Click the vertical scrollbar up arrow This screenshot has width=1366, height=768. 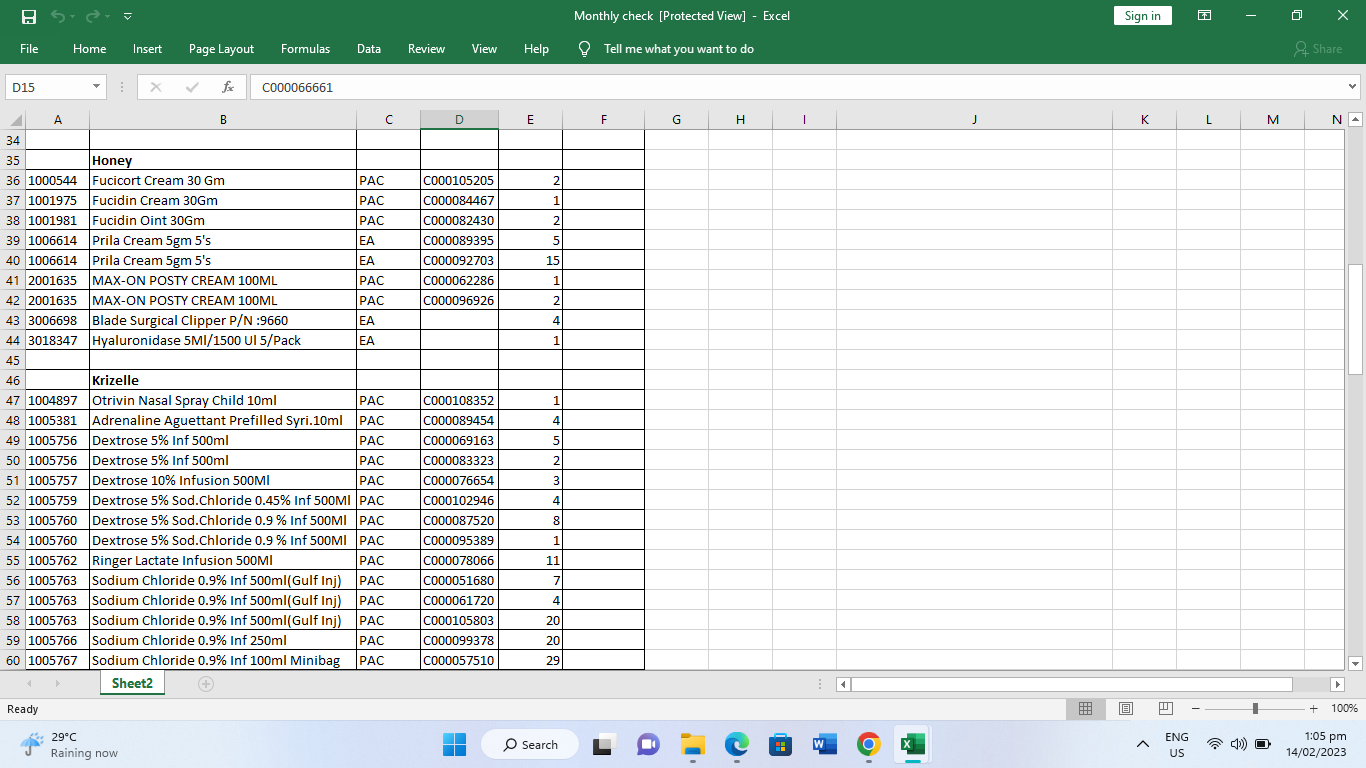point(1356,120)
